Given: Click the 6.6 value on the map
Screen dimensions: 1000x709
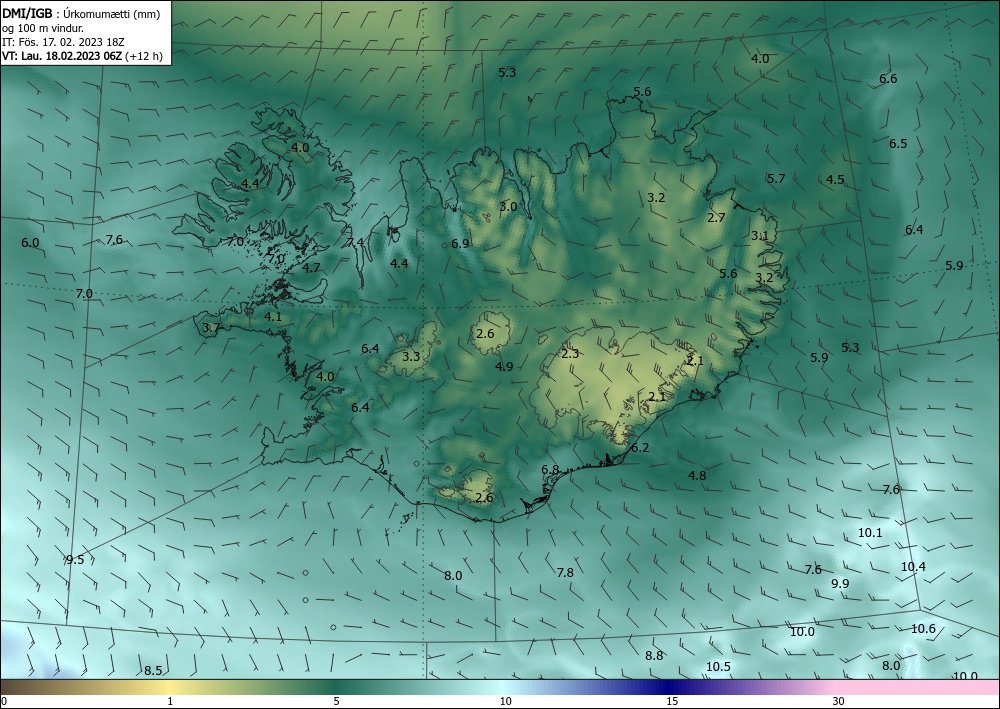Looking at the screenshot, I should click(x=888, y=79).
